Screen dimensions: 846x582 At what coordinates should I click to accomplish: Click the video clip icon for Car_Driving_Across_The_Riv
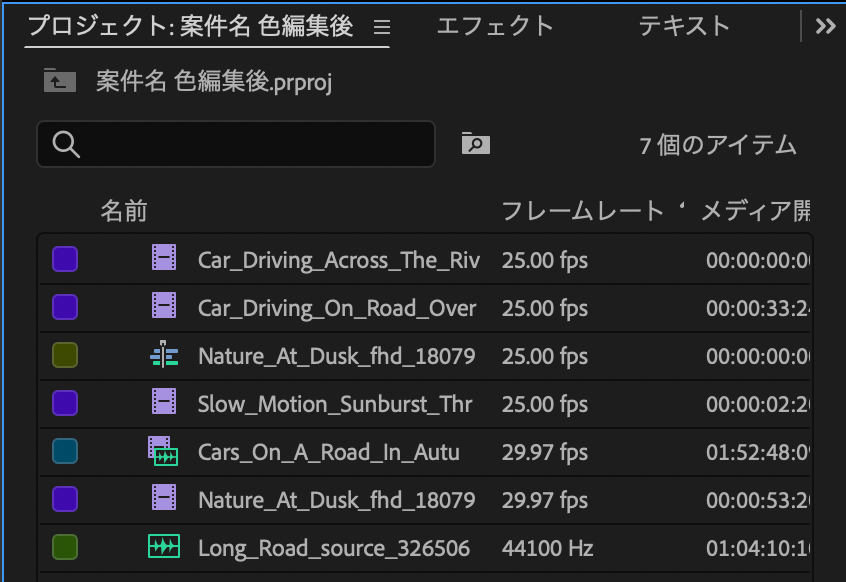pos(164,260)
